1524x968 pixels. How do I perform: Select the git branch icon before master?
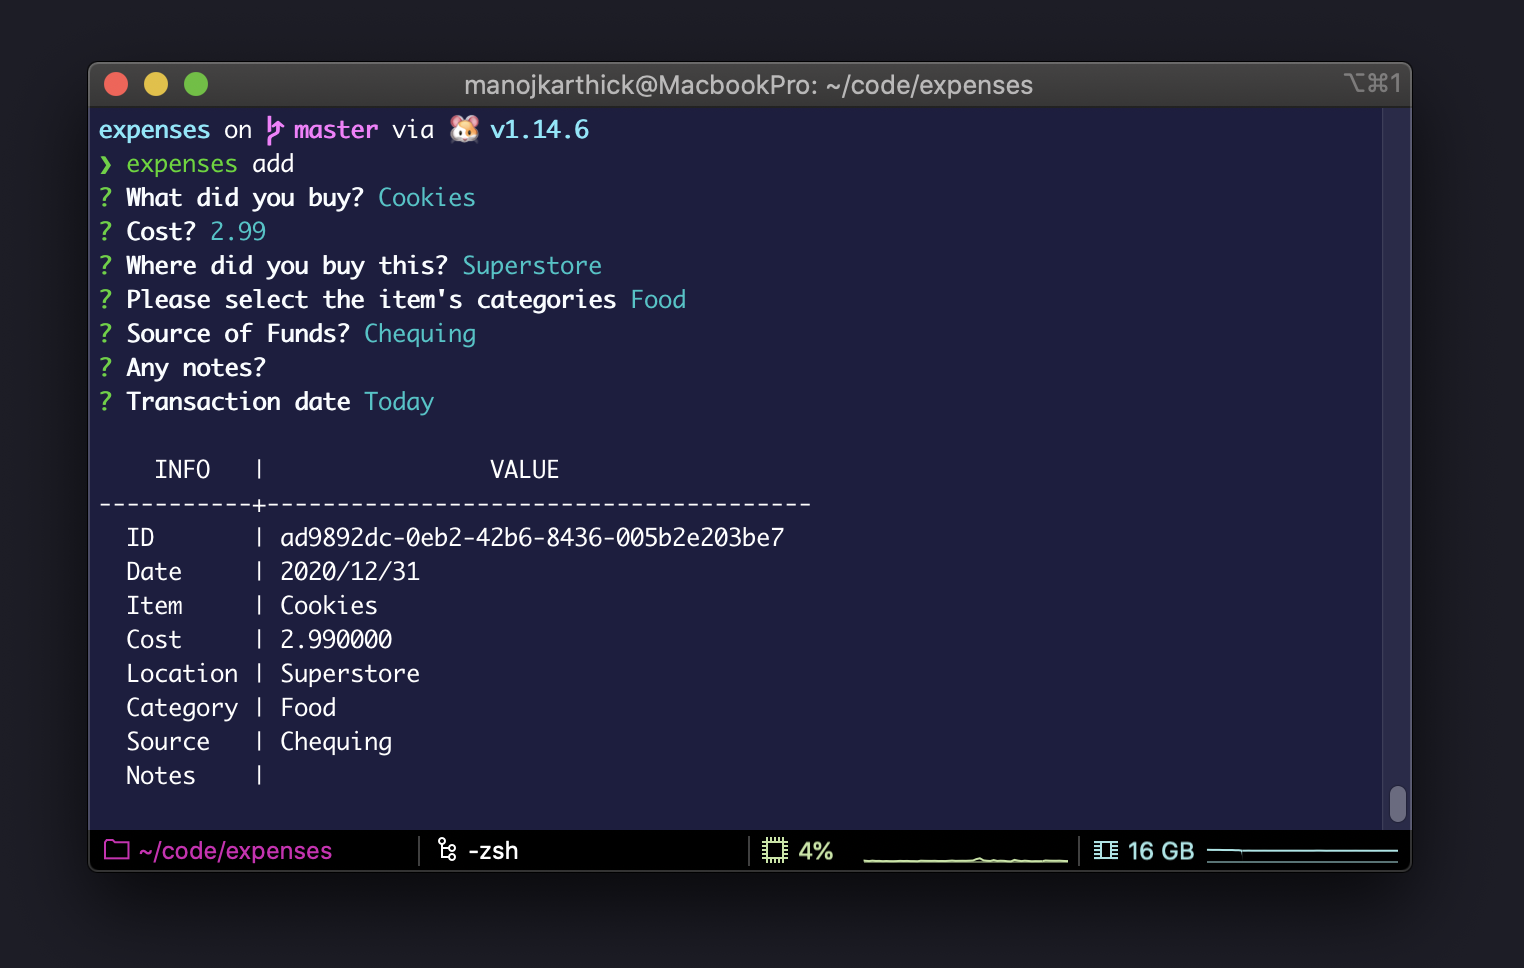pyautogui.click(x=273, y=129)
